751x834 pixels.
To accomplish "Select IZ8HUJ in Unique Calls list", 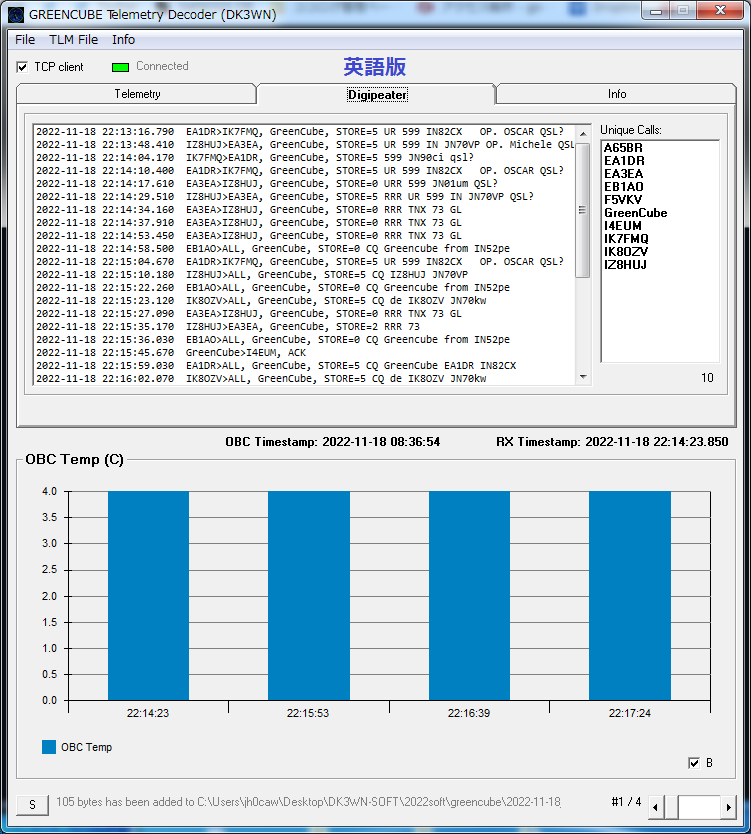I will 625,264.
